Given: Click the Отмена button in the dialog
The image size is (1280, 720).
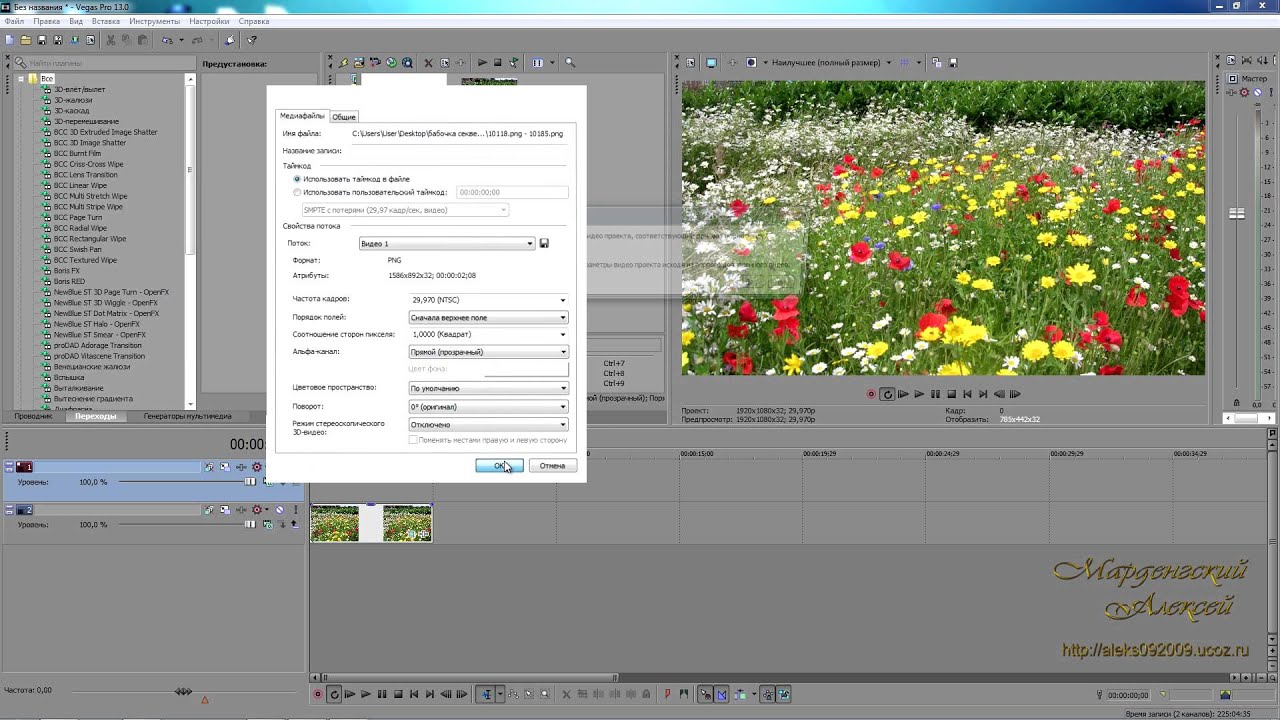Looking at the screenshot, I should pos(552,466).
